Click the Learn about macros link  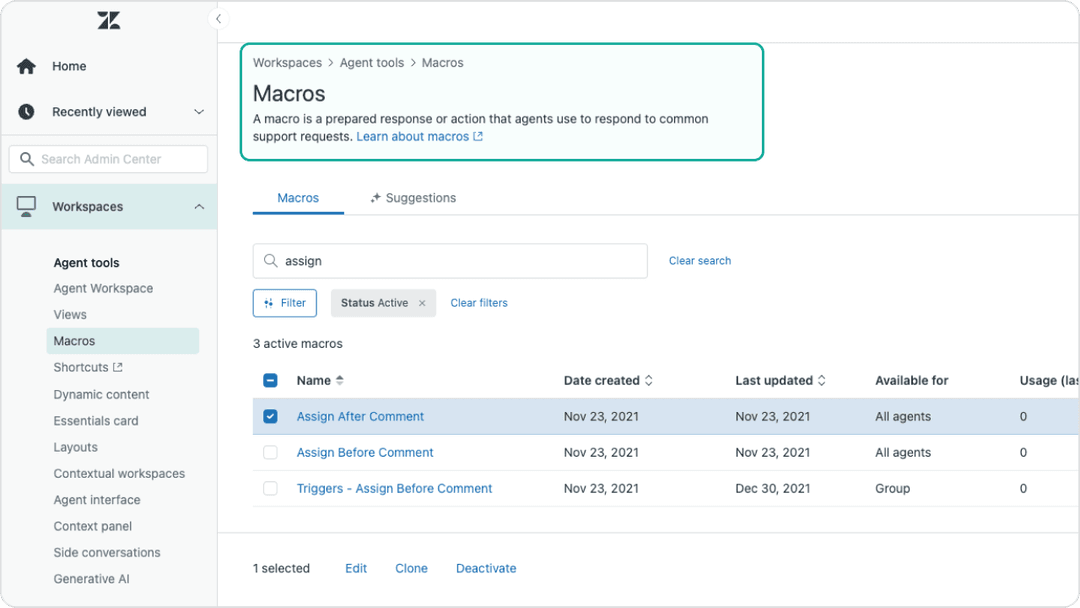(x=413, y=136)
